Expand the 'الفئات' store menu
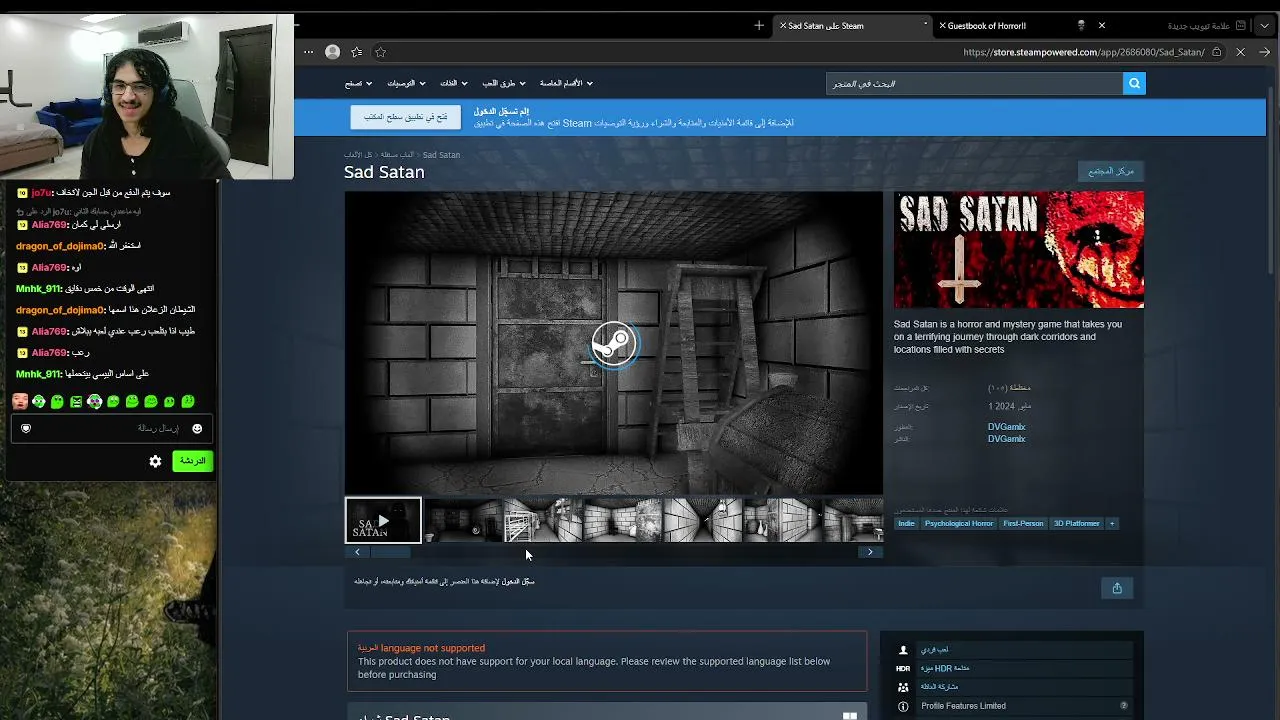Image resolution: width=1280 pixels, height=720 pixels. tap(454, 83)
